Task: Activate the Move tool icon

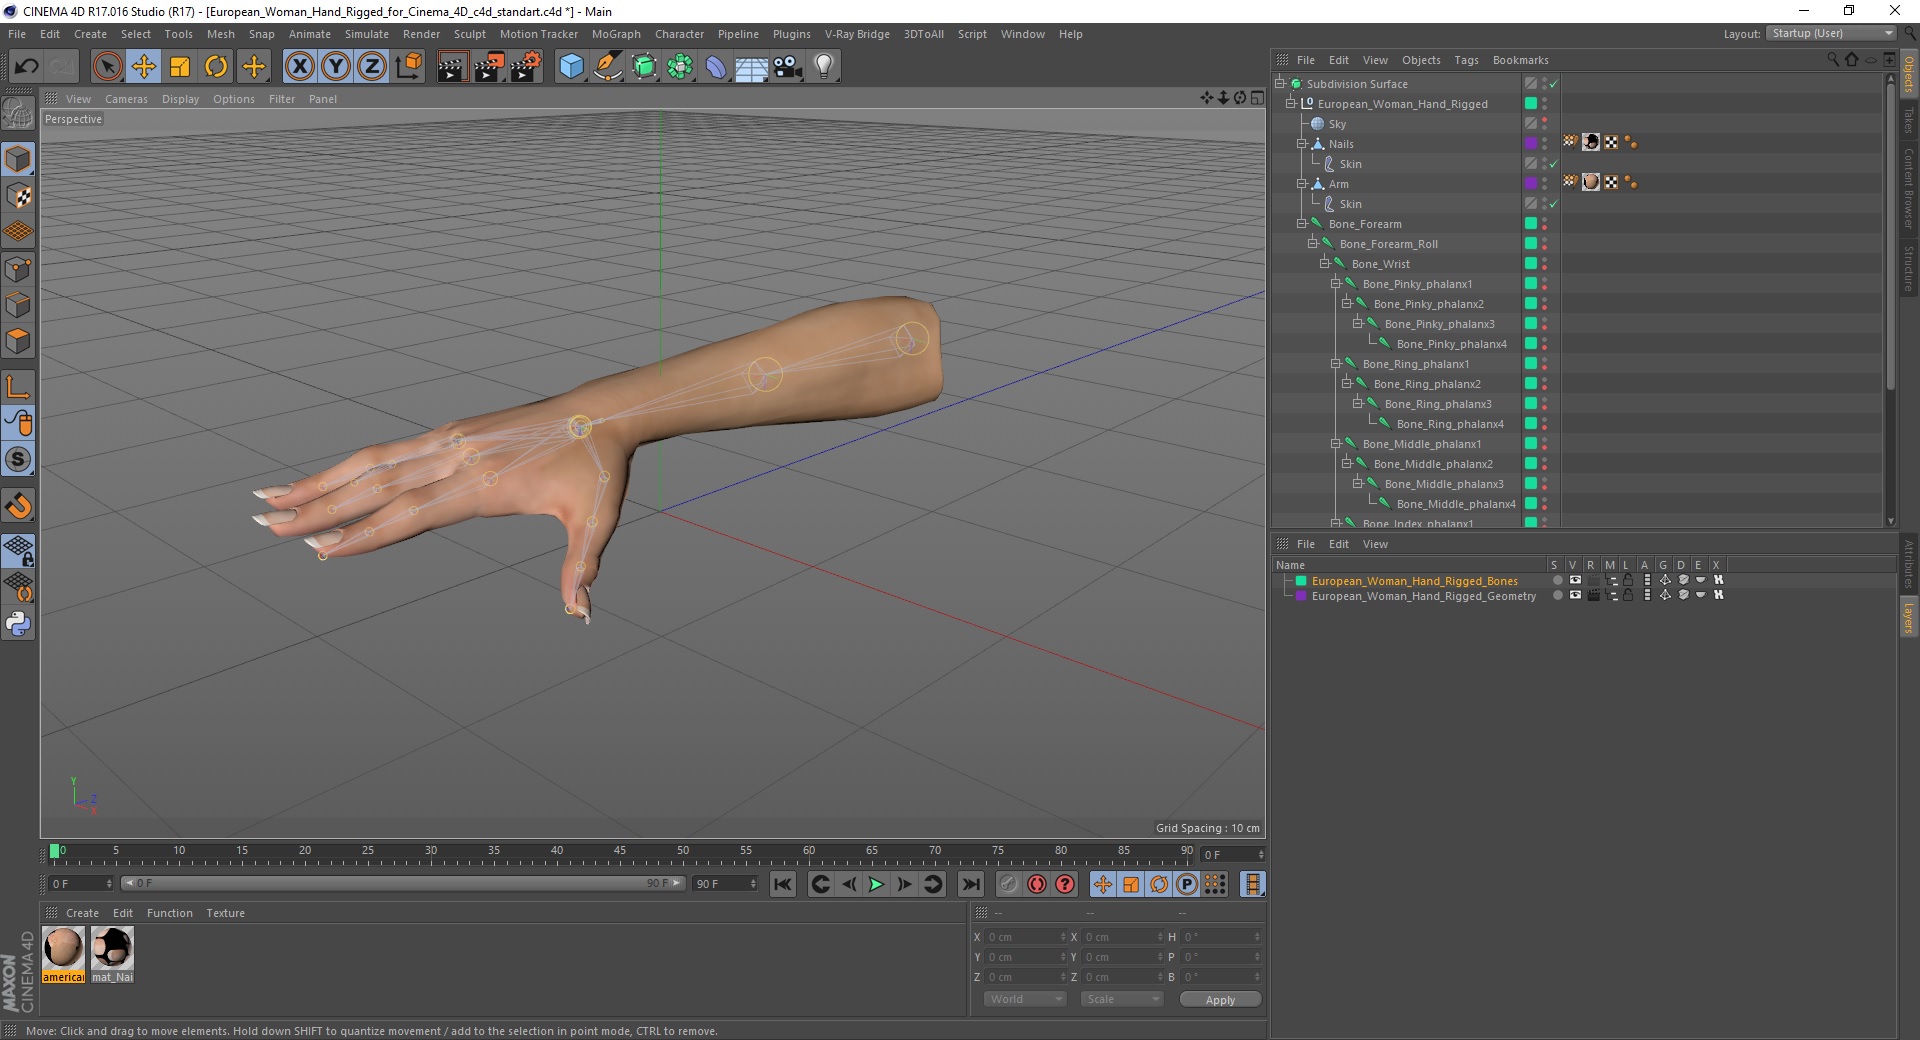Action: (x=144, y=67)
